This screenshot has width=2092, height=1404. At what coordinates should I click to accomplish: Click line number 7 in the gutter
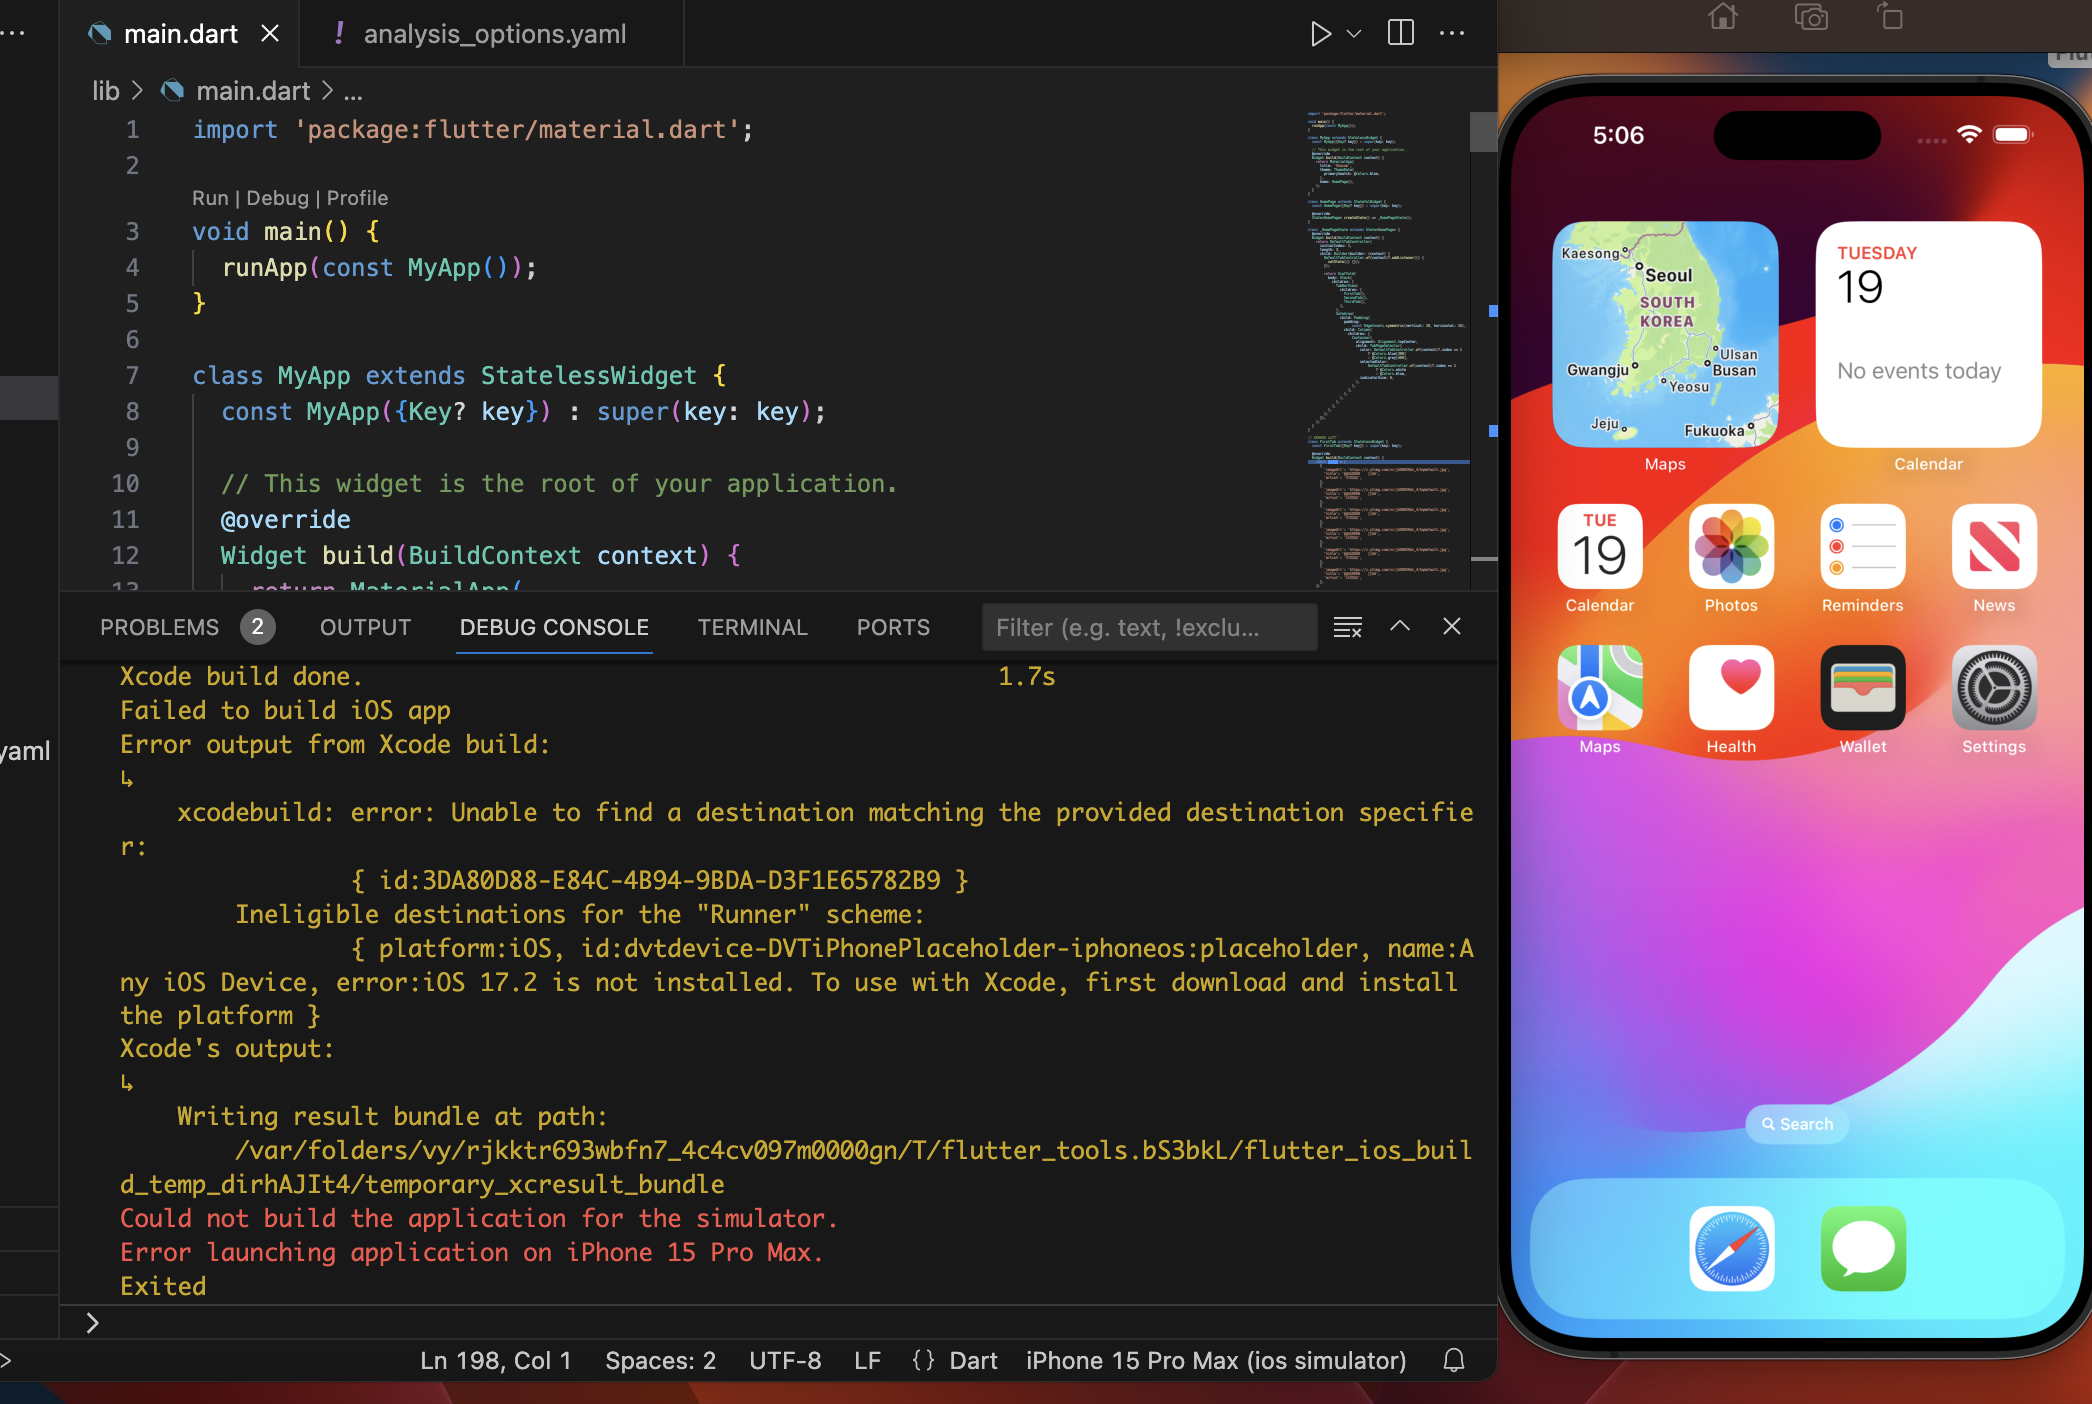(132, 376)
